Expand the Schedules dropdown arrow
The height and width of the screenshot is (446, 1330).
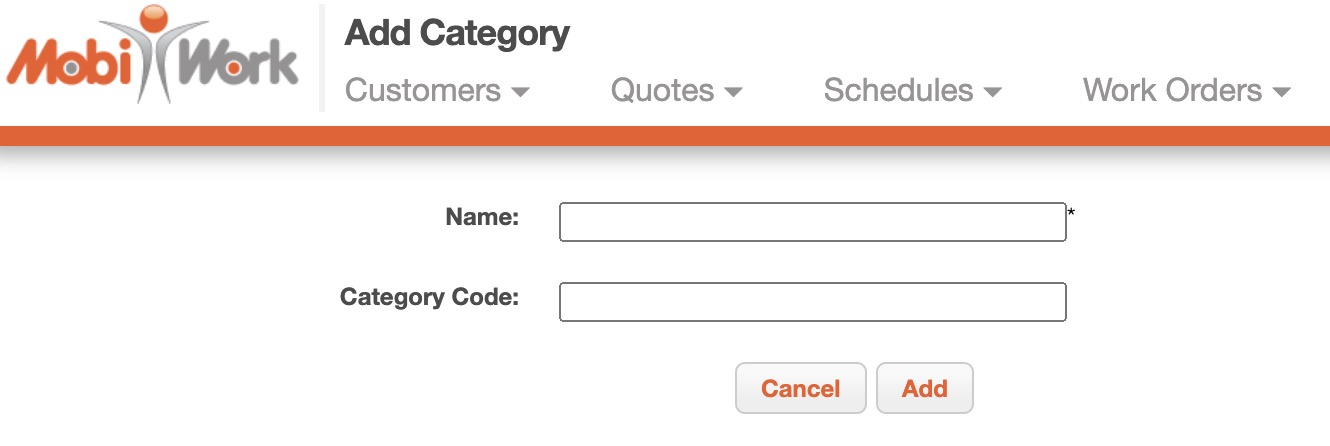coord(993,92)
